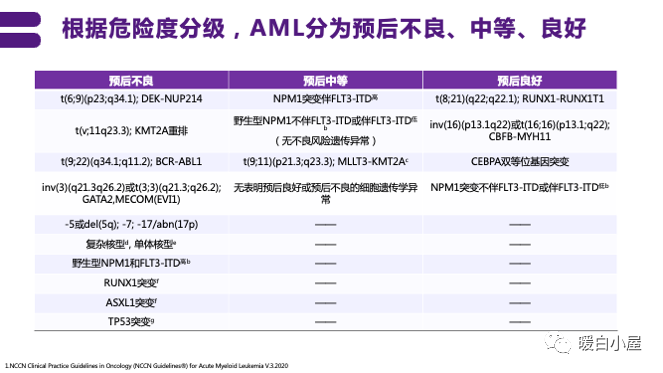Select the GATA2,MECOM(EVI1) cell
Image resolution: width=663 pixels, height=373 pixels.
pyautogui.click(x=131, y=193)
